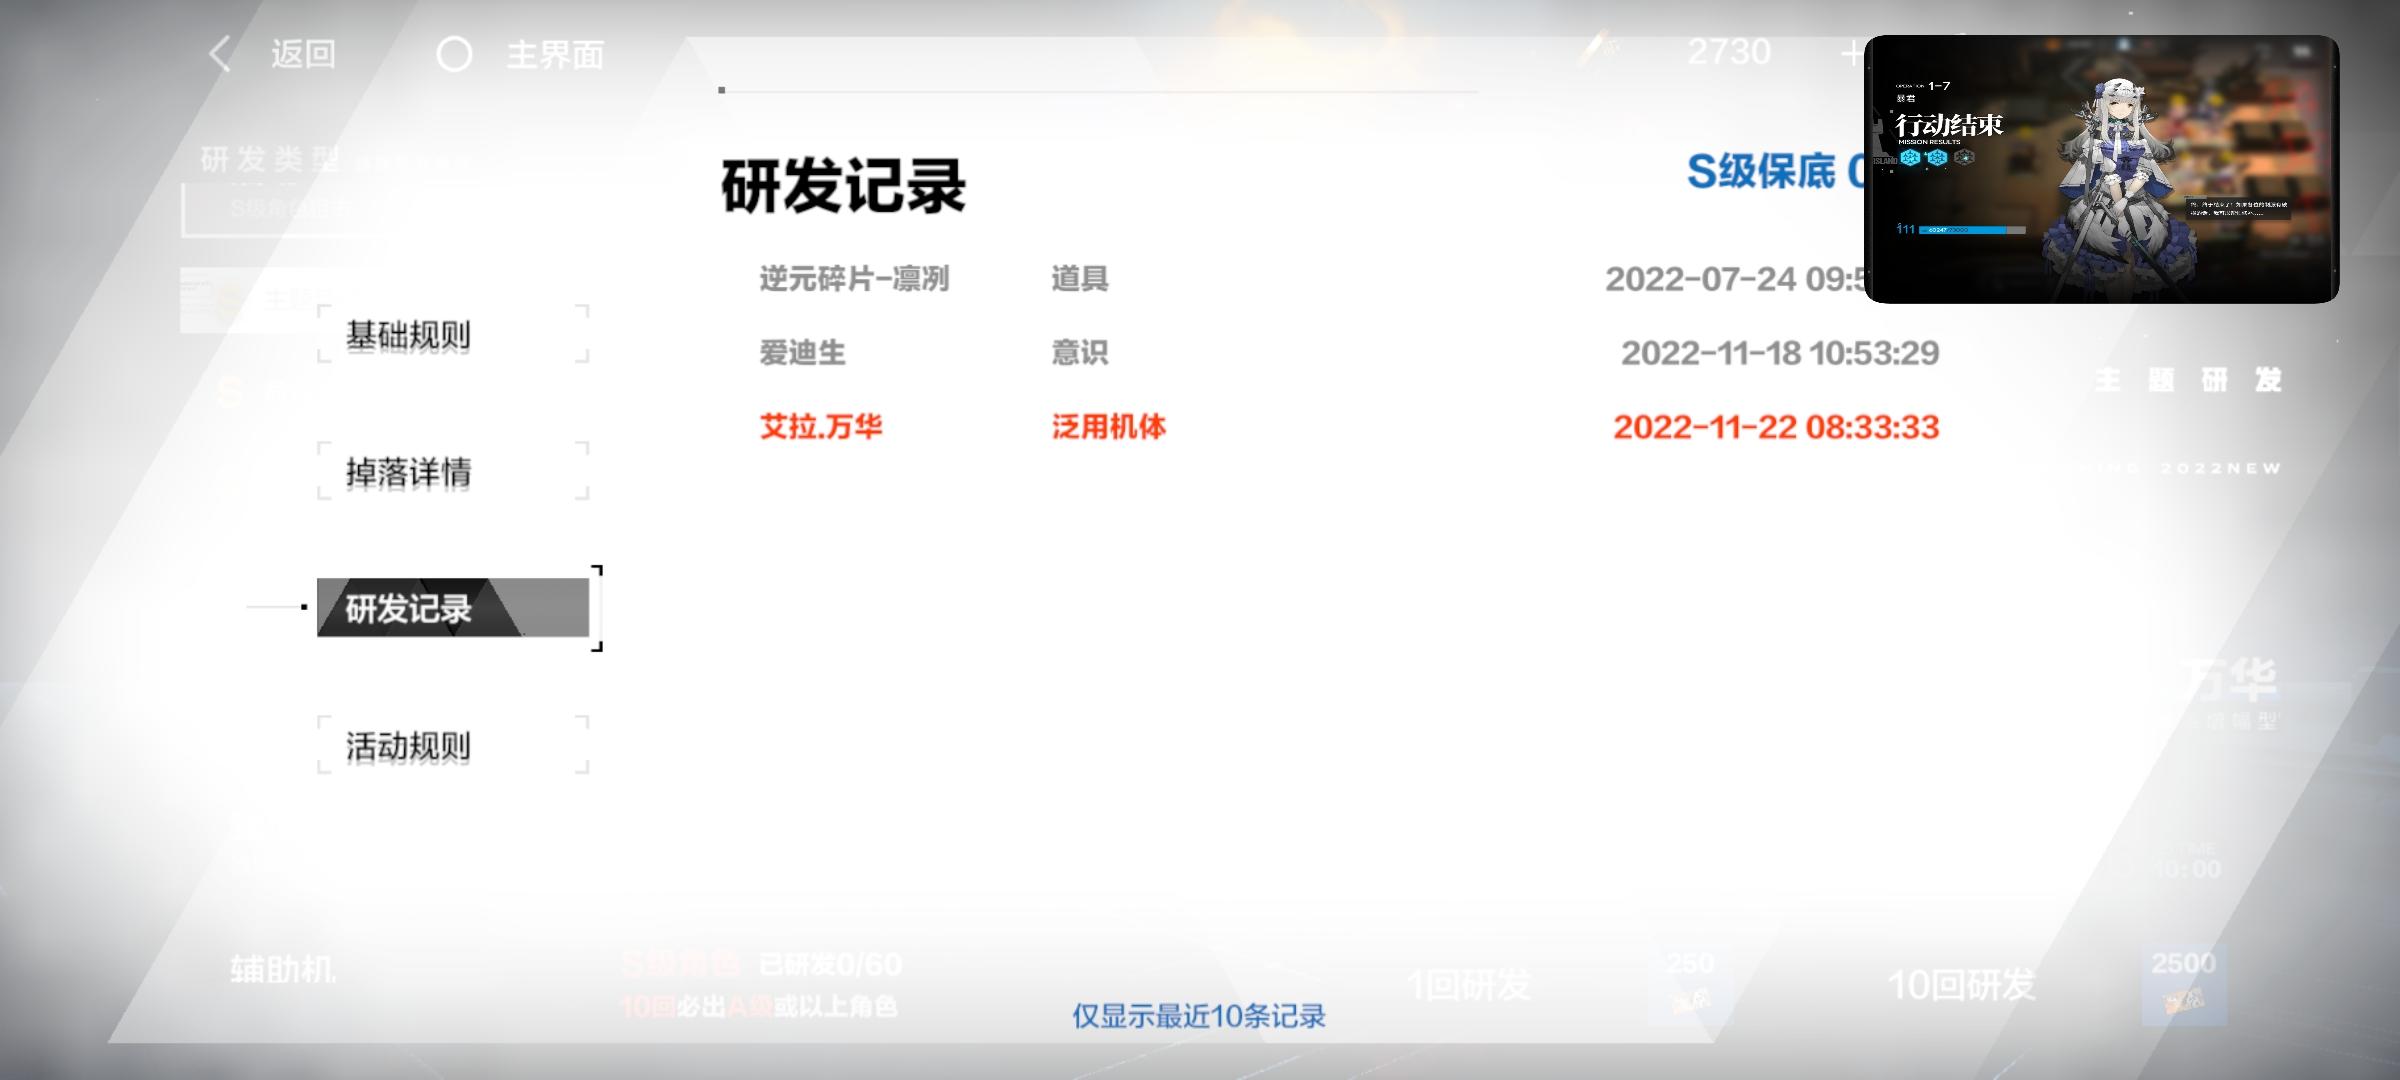Select the 爱迪生 record row

(802, 353)
